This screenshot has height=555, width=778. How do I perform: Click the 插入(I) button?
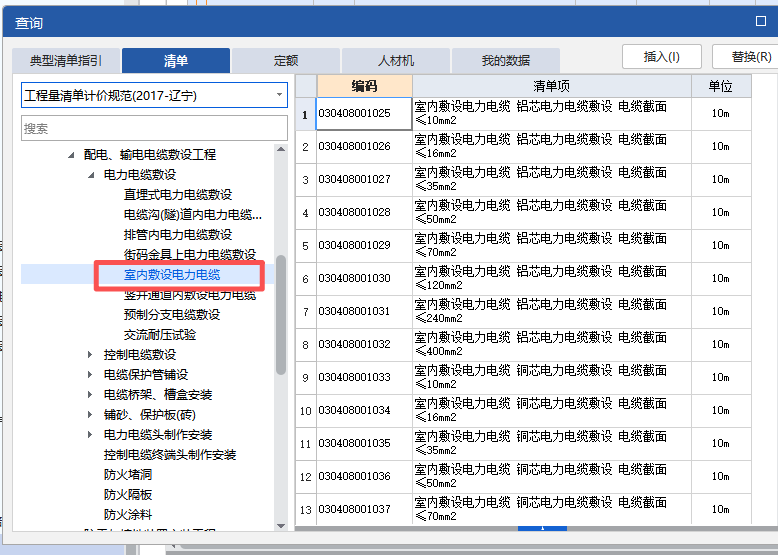click(x=661, y=57)
